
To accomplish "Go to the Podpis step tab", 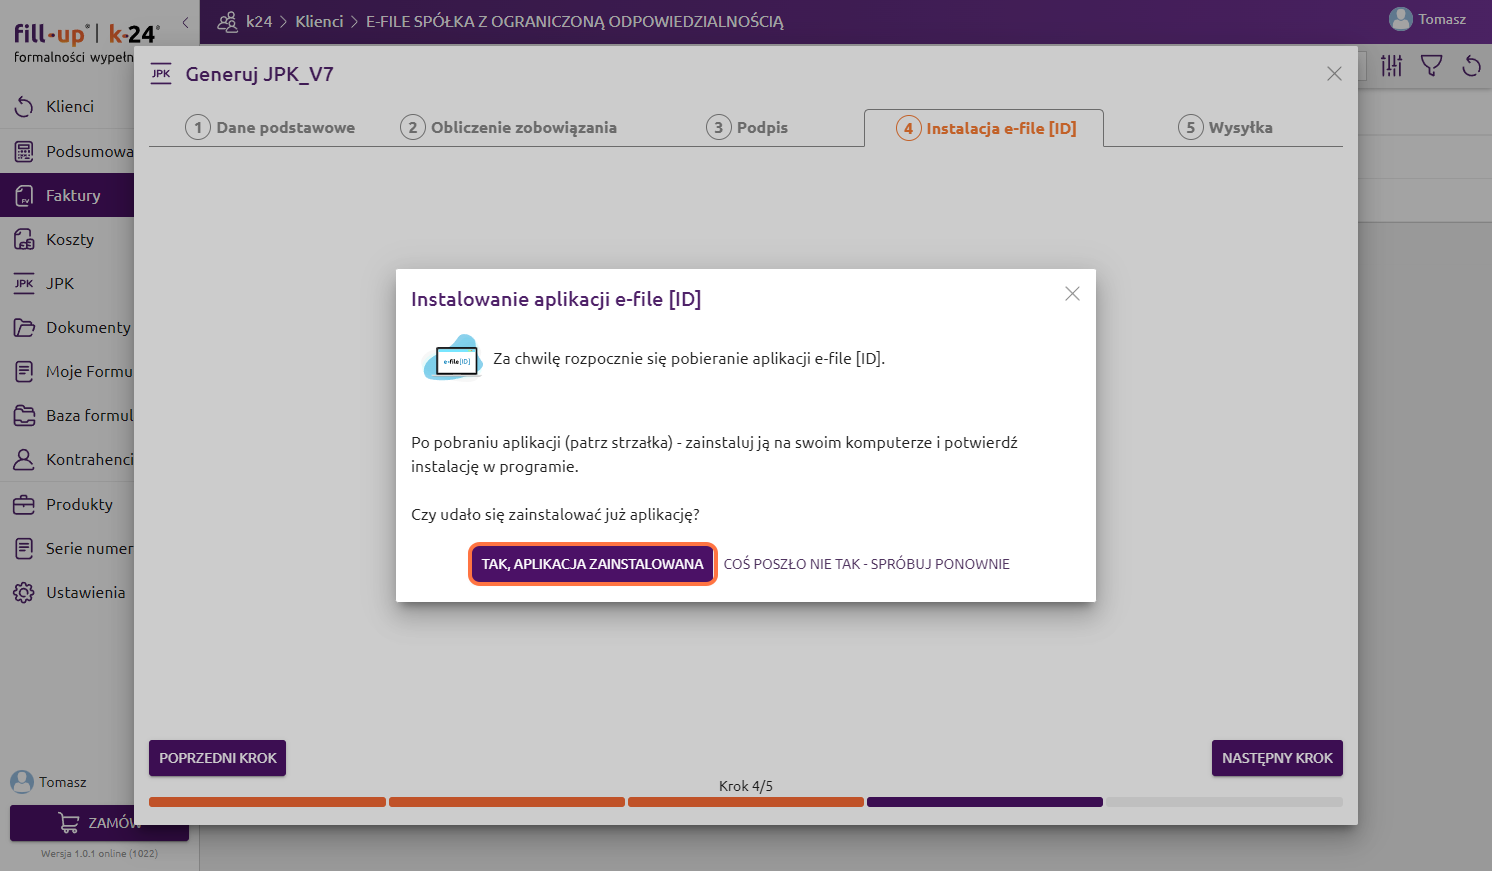I will coord(747,128).
